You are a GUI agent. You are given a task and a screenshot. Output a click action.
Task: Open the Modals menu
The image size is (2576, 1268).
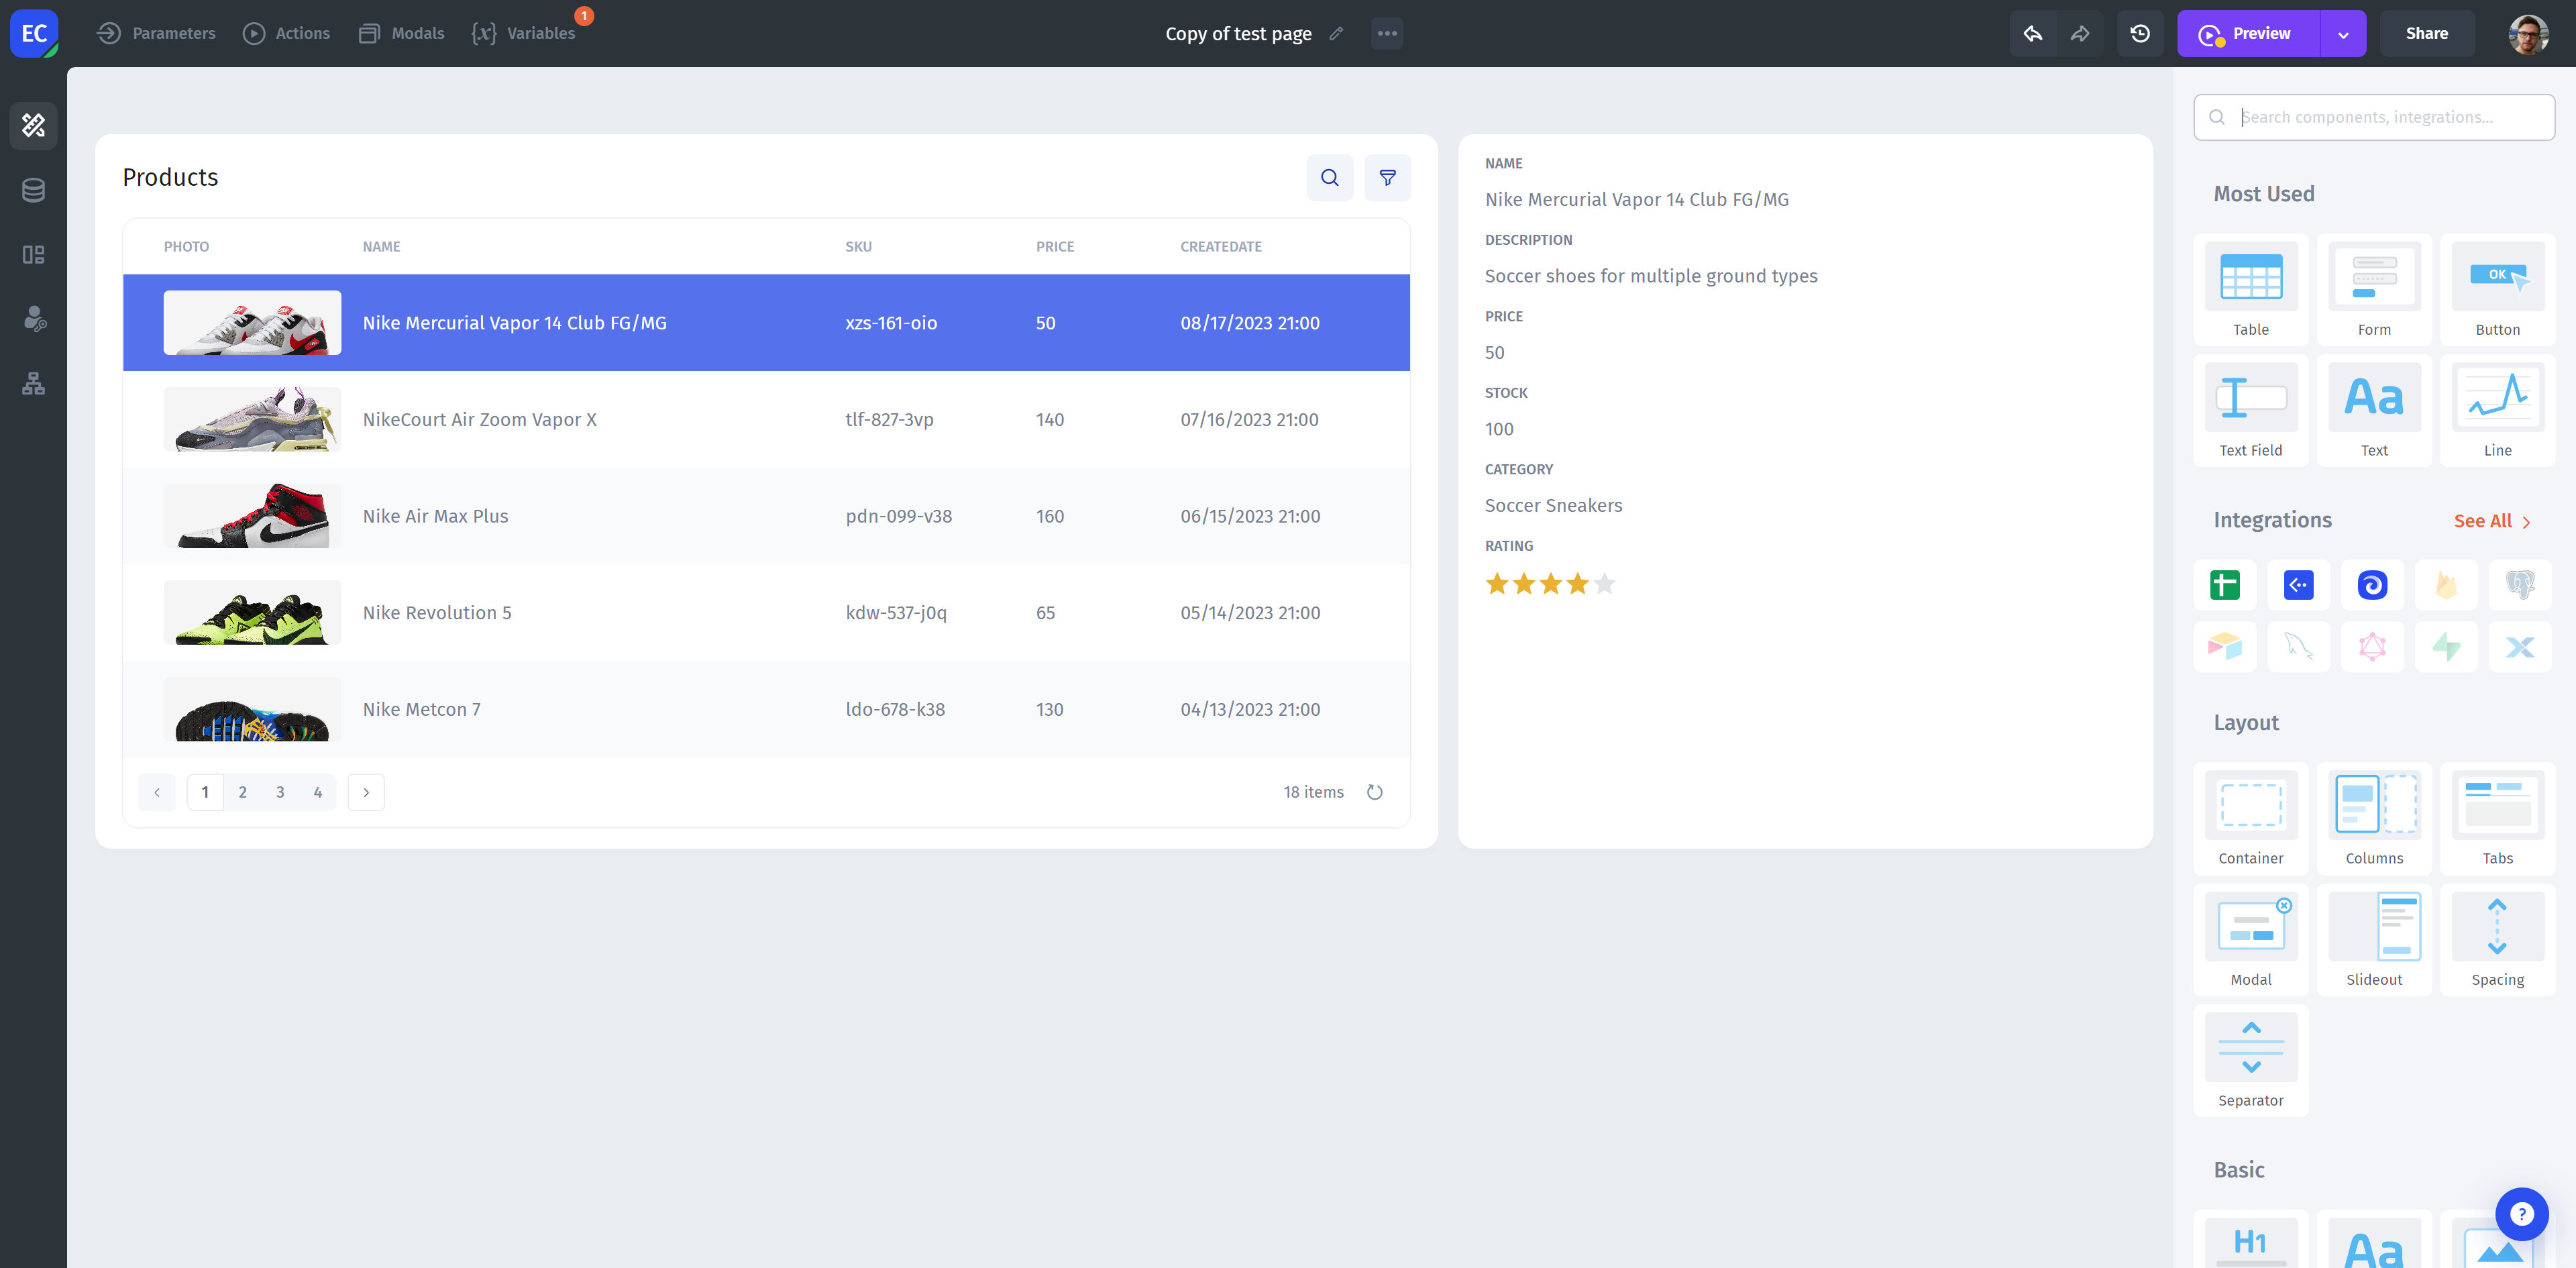(x=401, y=33)
